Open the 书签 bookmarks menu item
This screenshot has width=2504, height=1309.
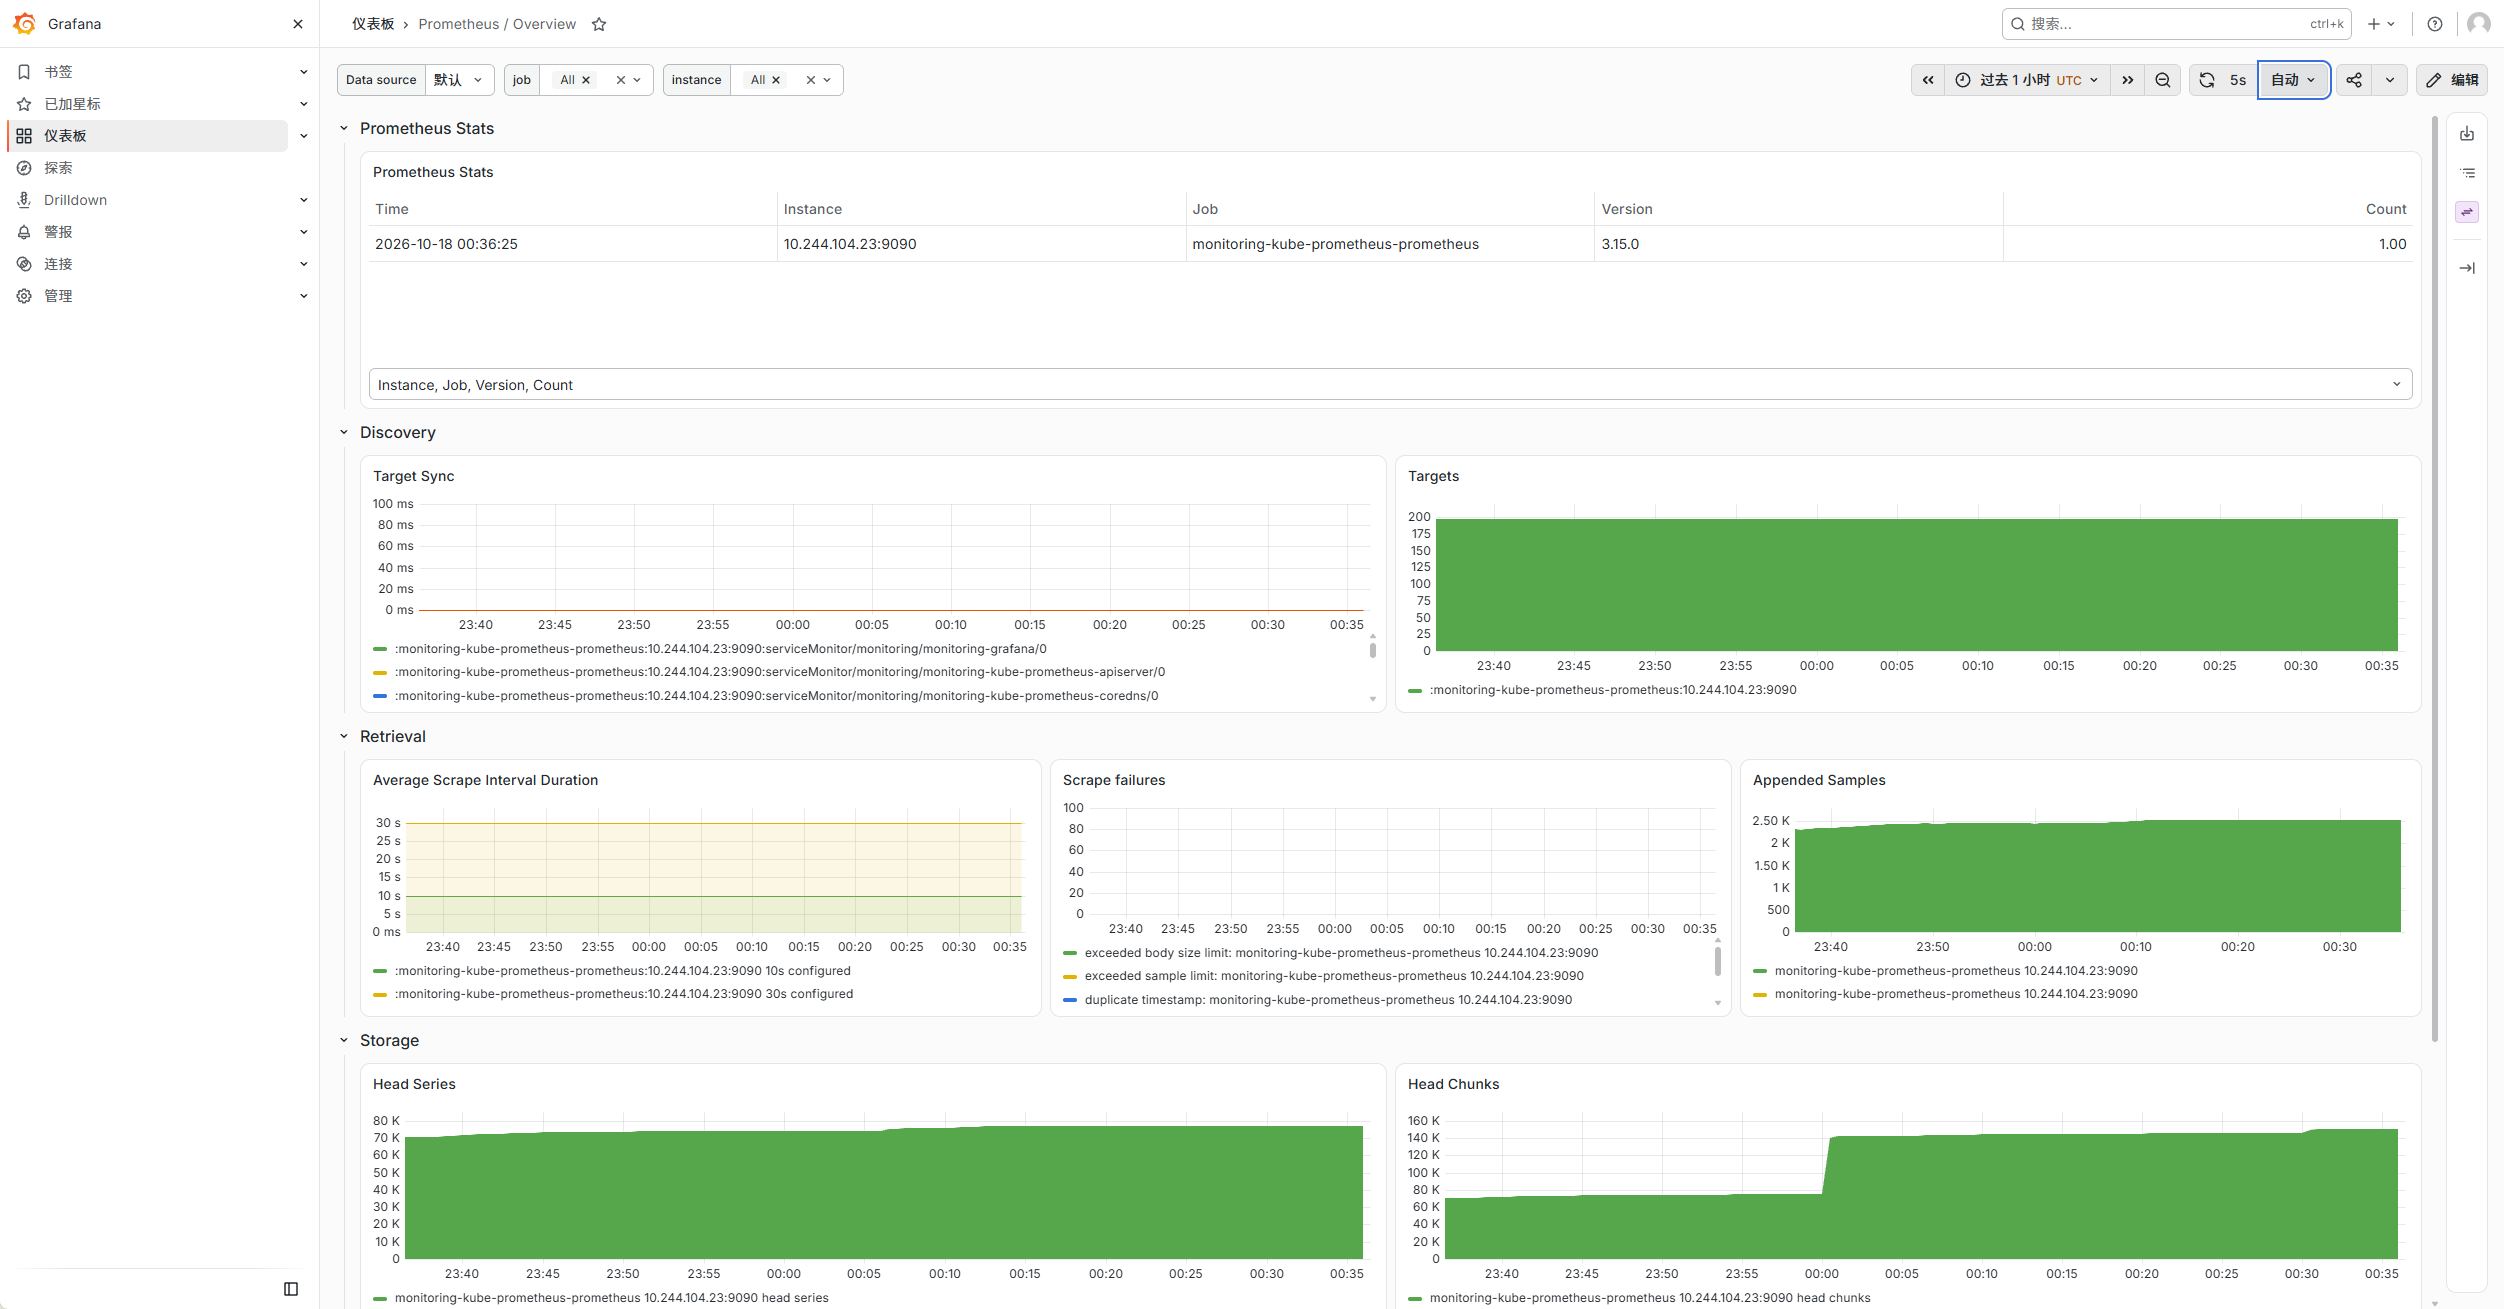coord(58,72)
